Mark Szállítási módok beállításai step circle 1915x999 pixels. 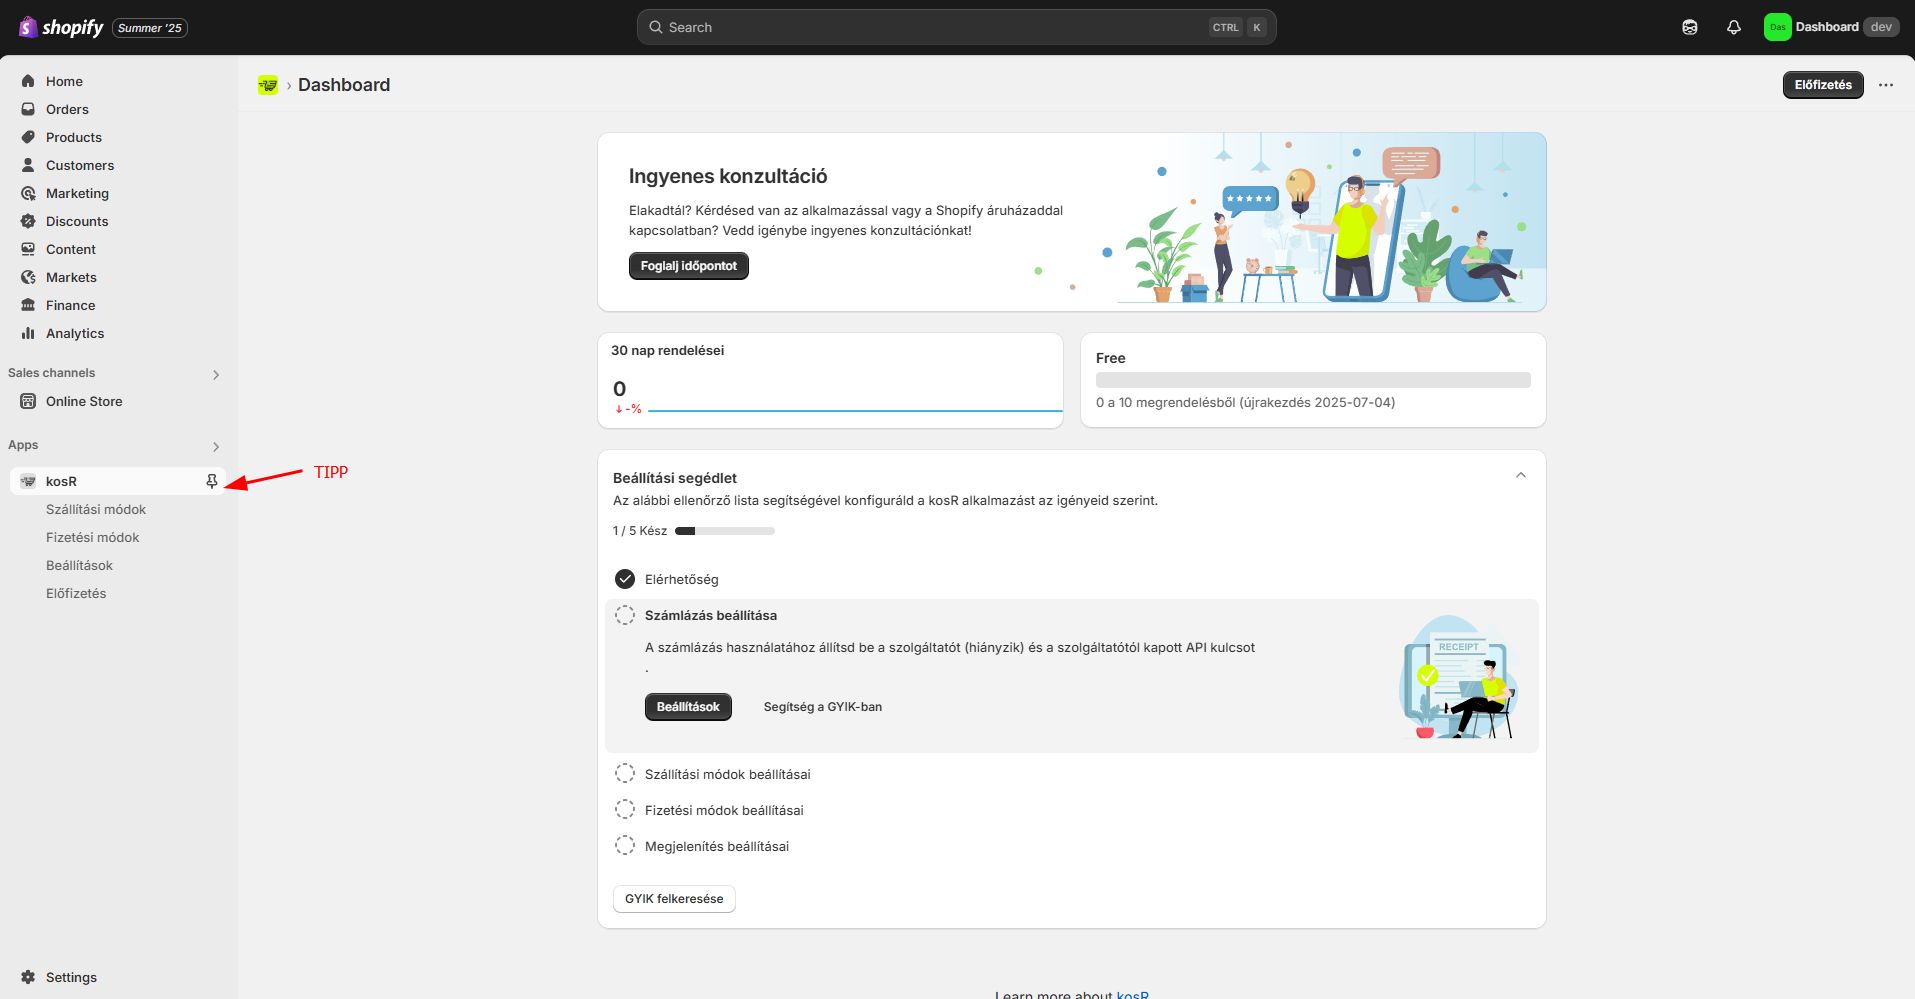[625, 774]
